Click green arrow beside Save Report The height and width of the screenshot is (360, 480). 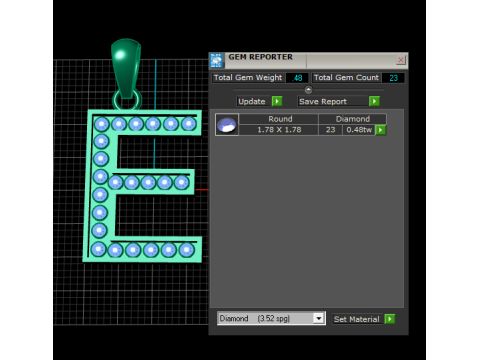374,101
